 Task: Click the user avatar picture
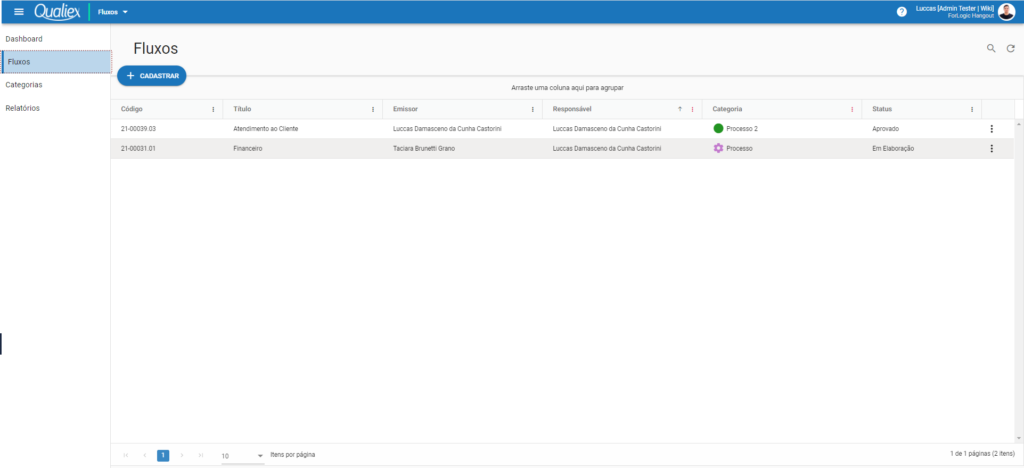point(1006,12)
